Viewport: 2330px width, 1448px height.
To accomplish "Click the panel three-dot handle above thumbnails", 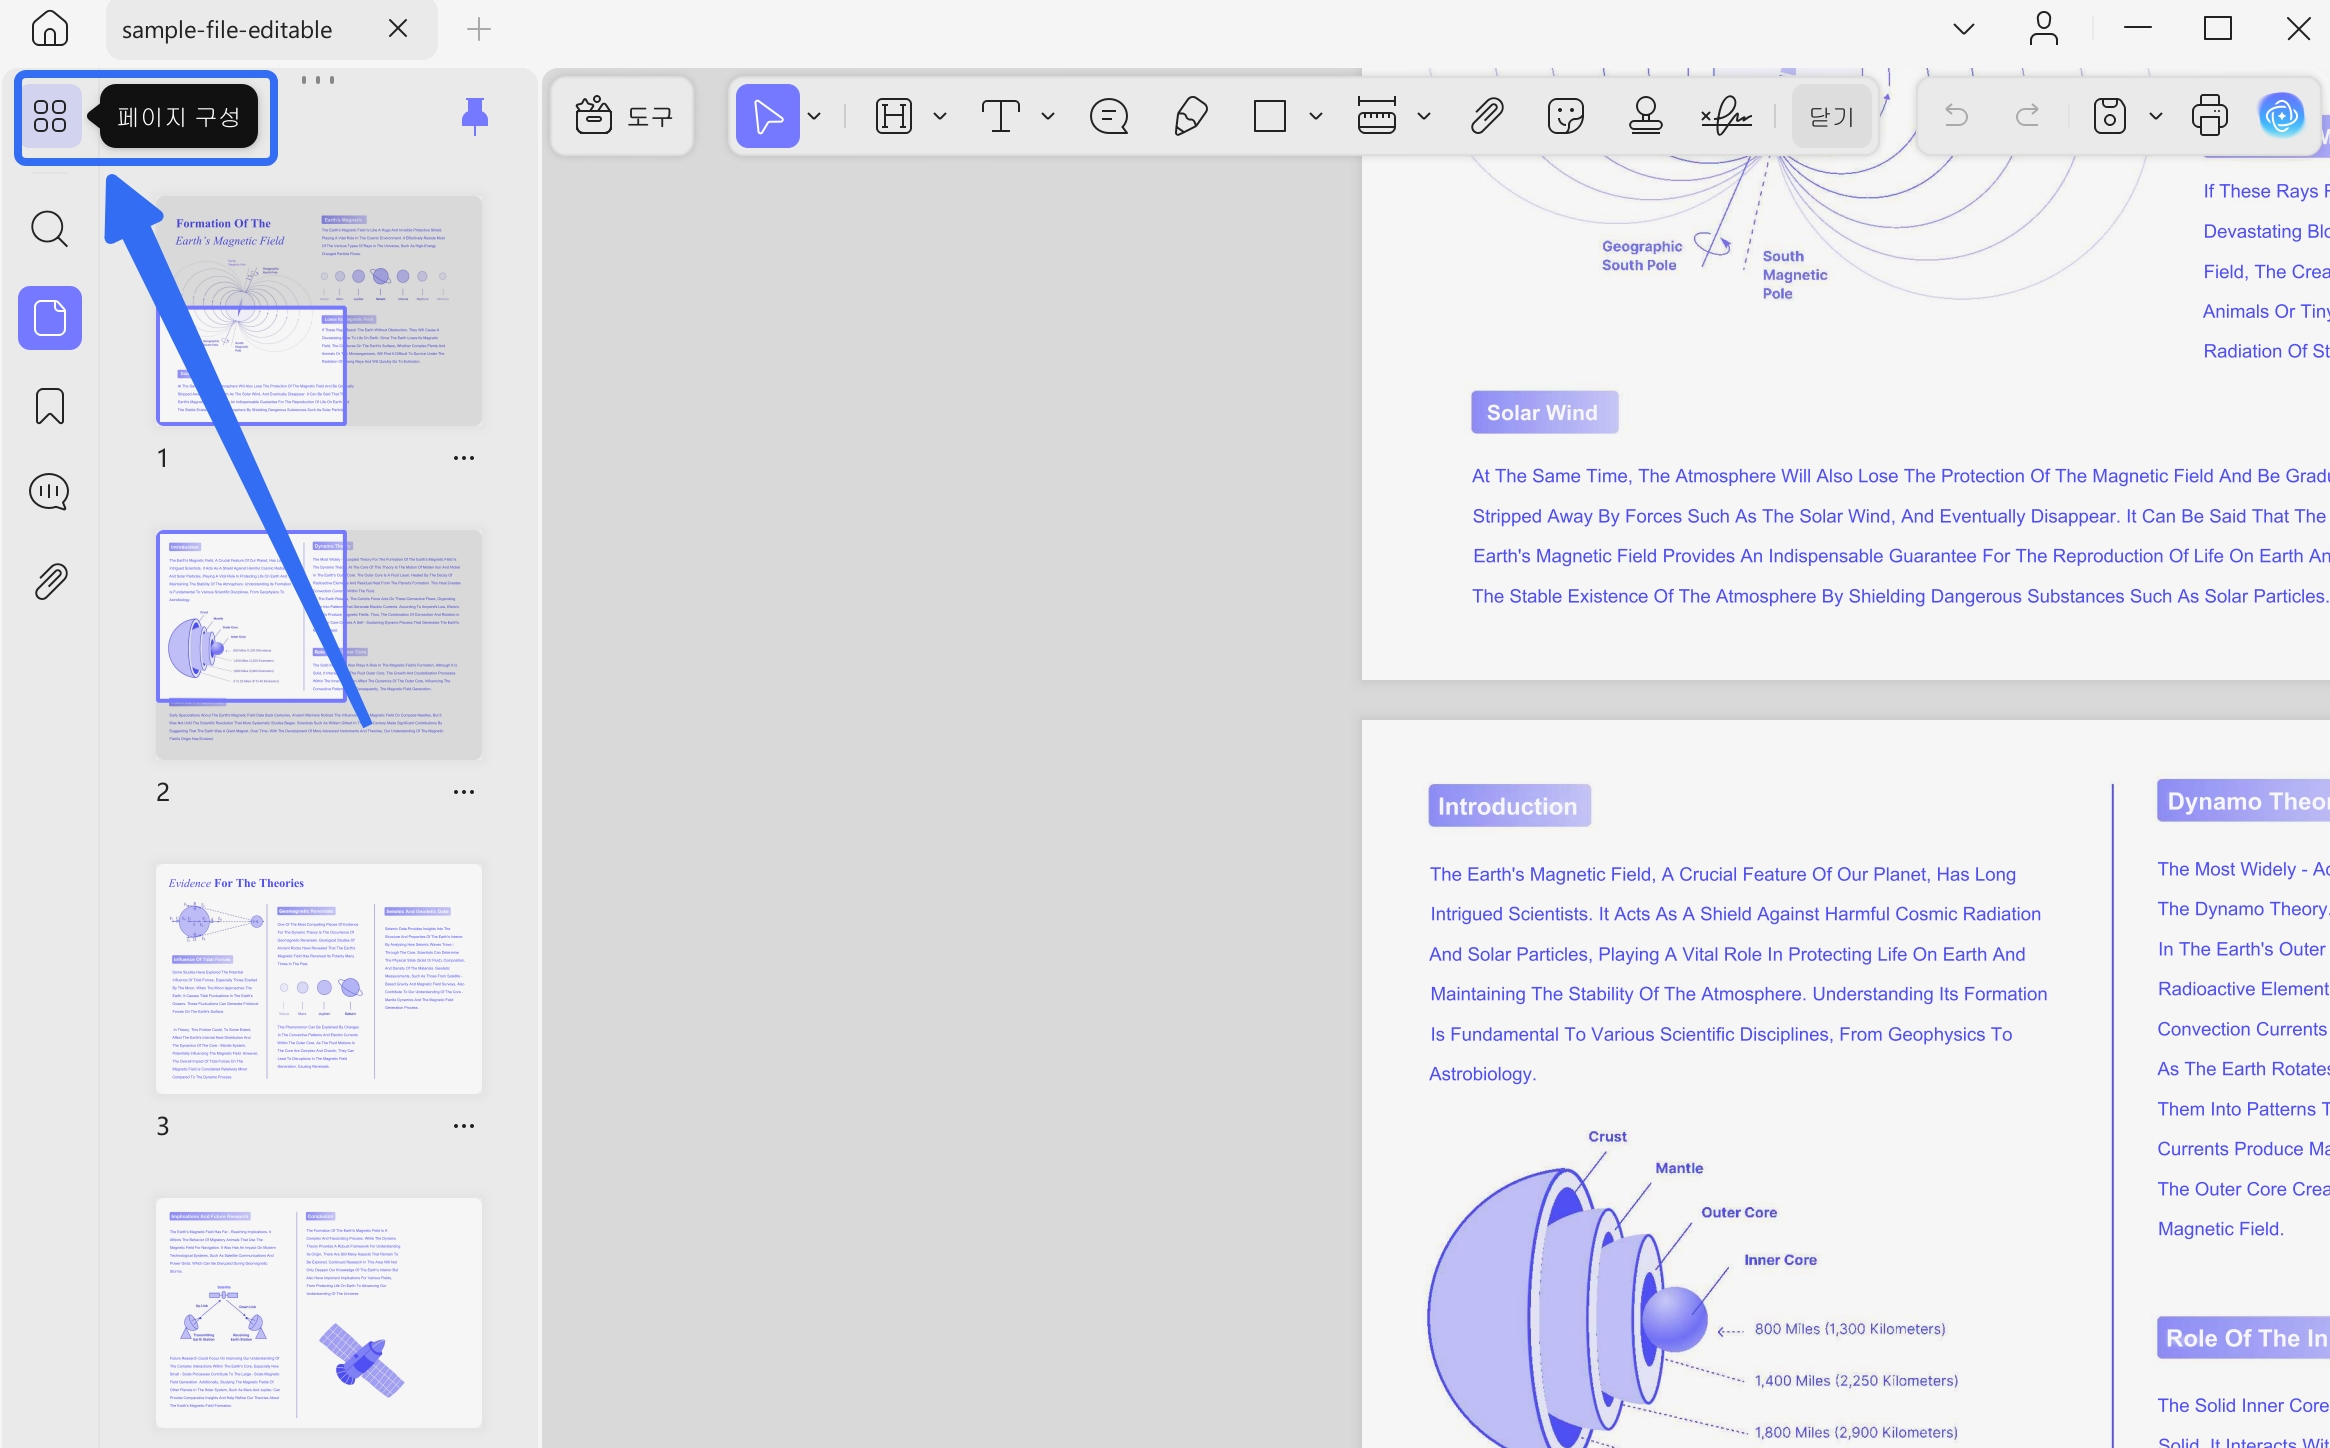I will click(318, 80).
